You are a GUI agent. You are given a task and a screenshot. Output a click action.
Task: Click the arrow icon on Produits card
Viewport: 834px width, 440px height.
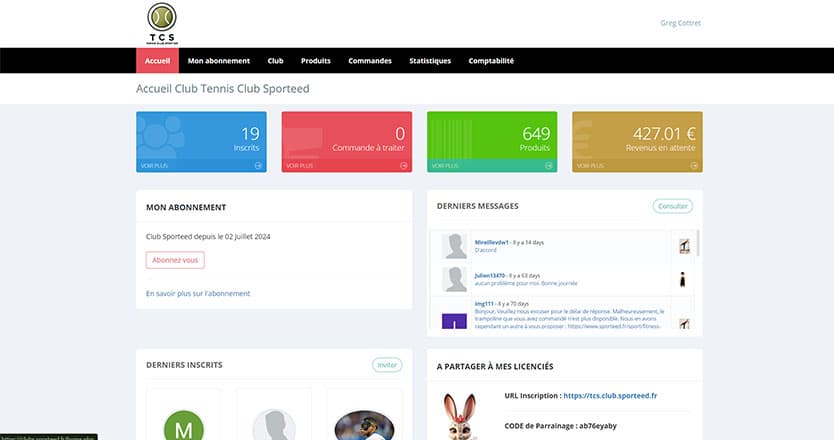click(x=550, y=166)
